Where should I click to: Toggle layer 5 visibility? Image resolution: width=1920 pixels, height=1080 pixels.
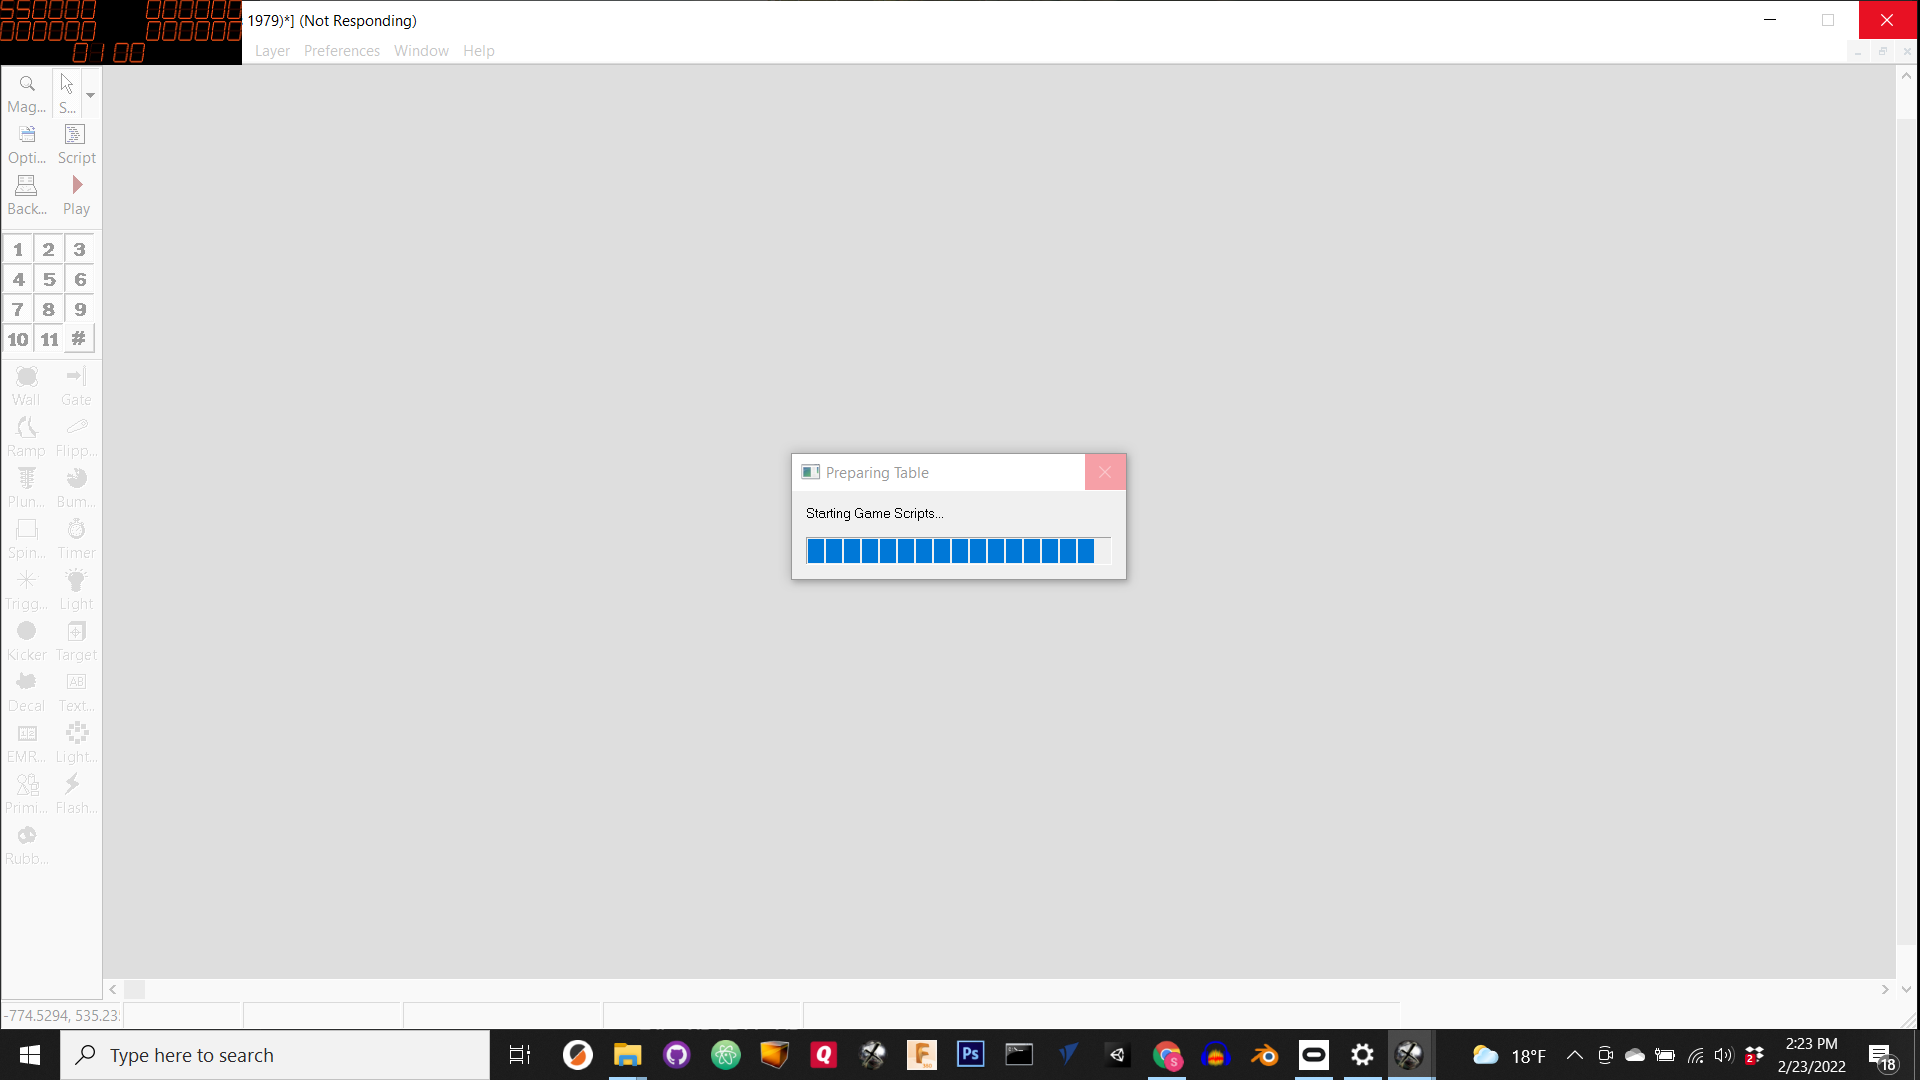49,279
